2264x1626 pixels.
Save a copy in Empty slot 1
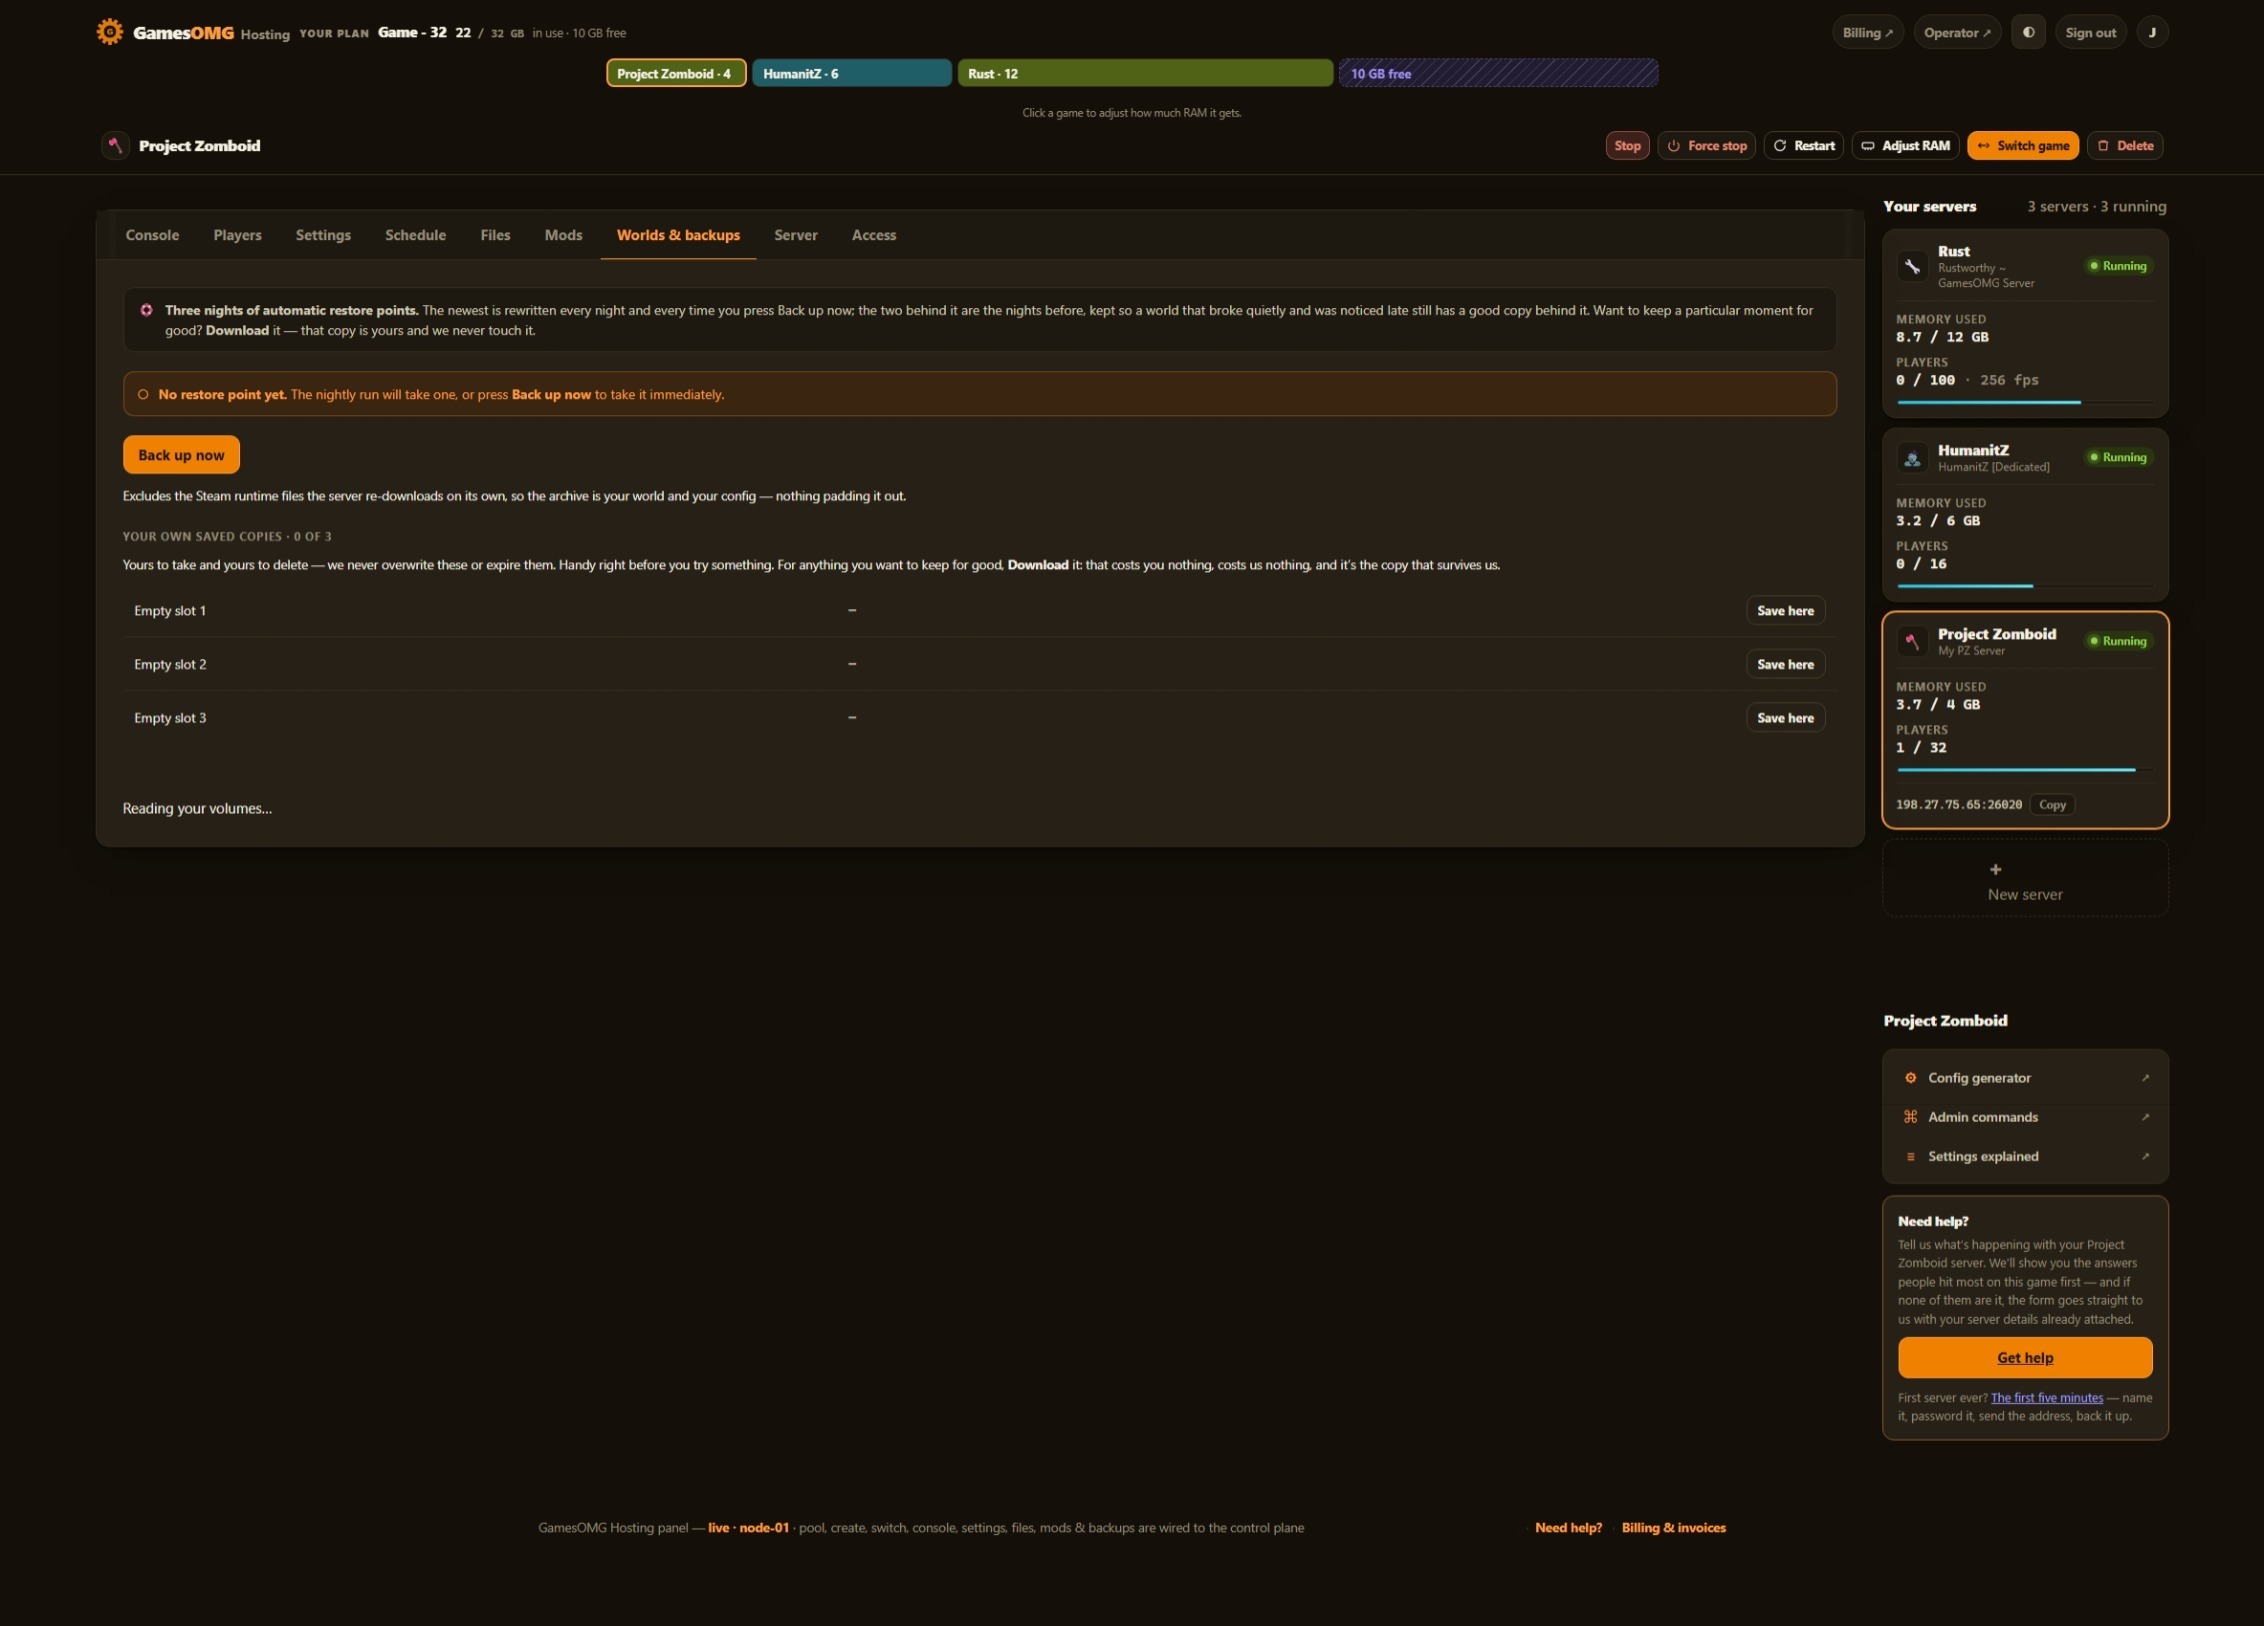click(x=1785, y=610)
